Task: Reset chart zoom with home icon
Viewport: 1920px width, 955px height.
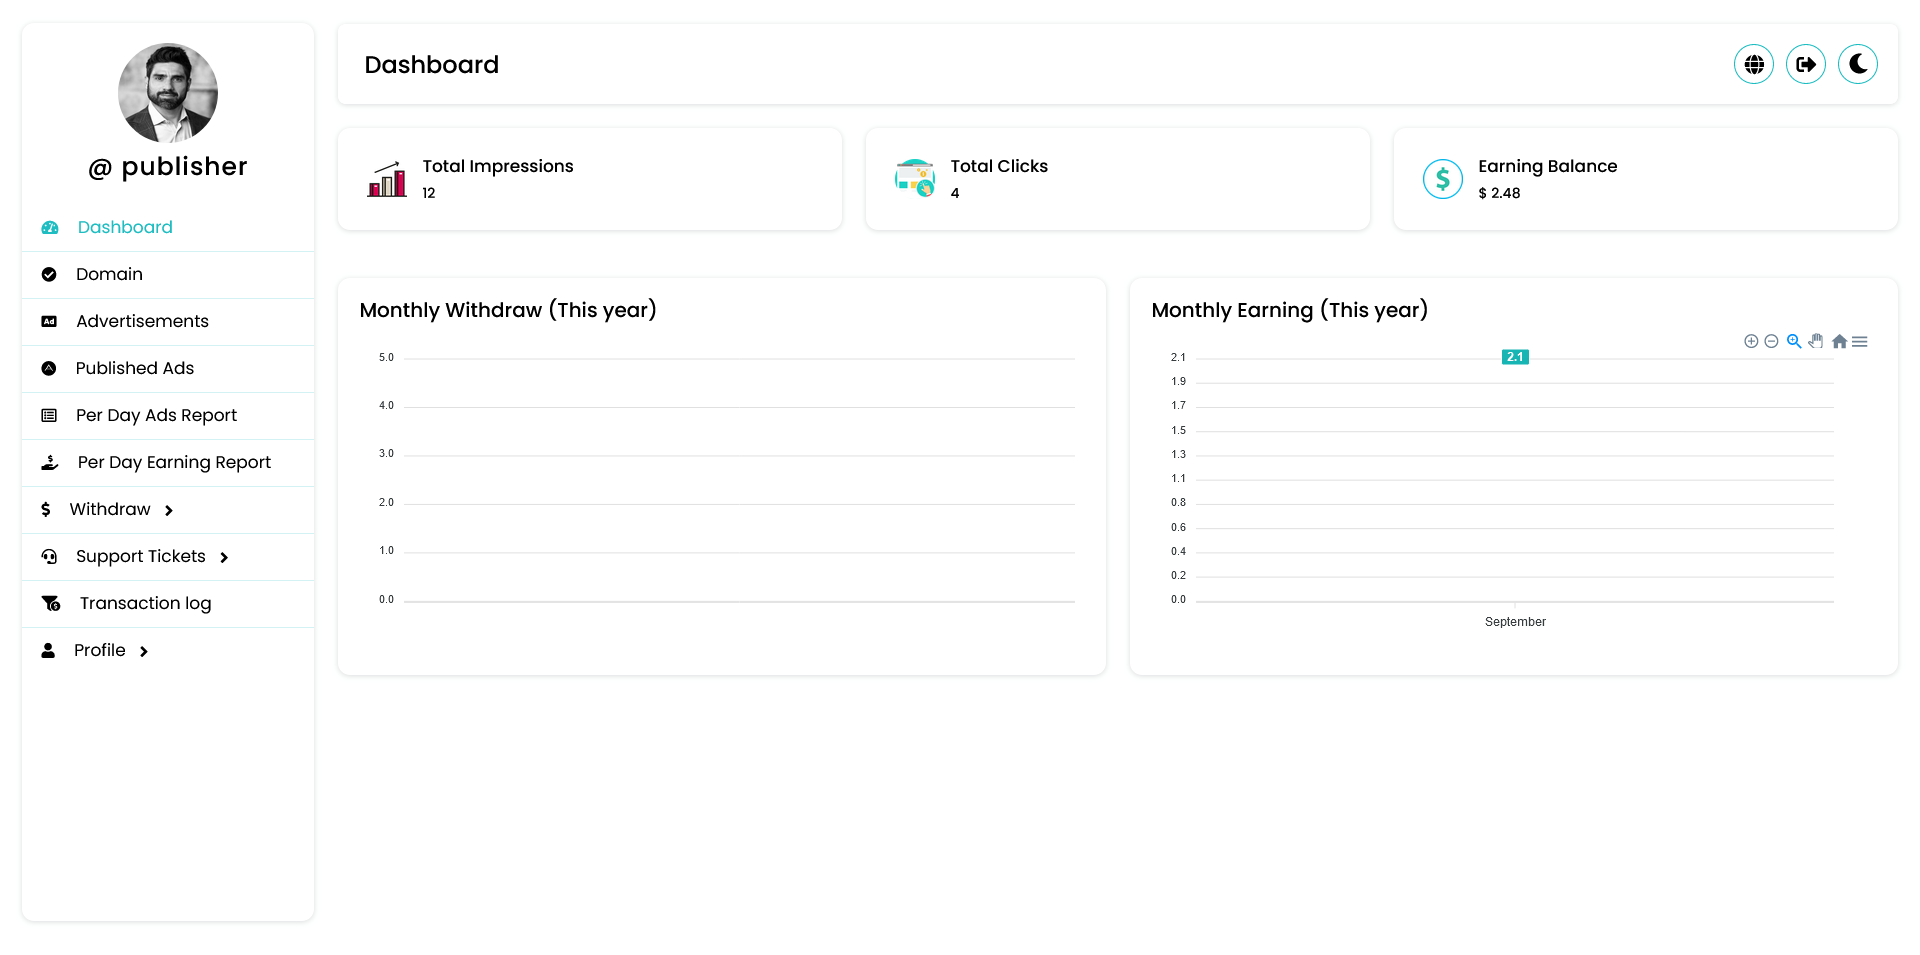Action: coord(1839,342)
